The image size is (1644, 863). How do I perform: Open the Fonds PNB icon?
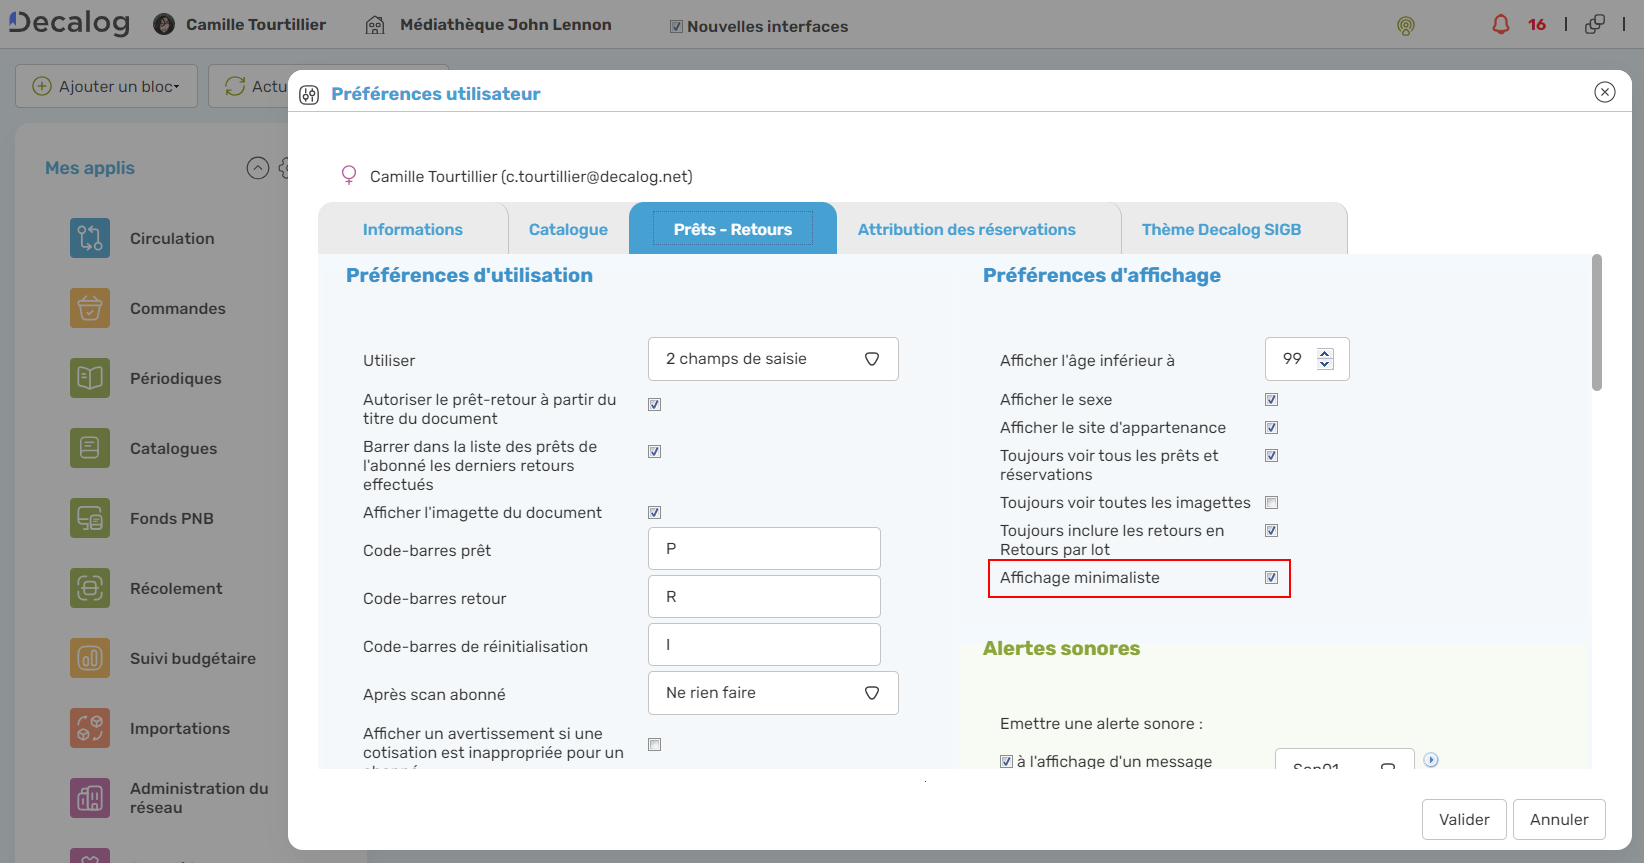(x=90, y=518)
